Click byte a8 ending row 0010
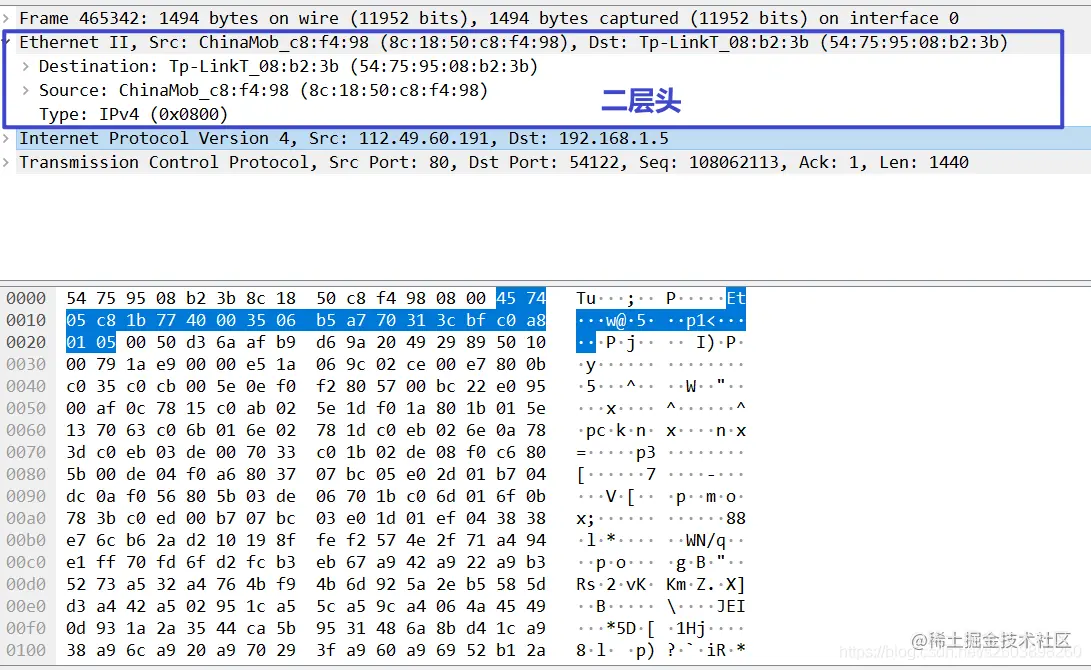The image size is (1091, 670). click(536, 321)
